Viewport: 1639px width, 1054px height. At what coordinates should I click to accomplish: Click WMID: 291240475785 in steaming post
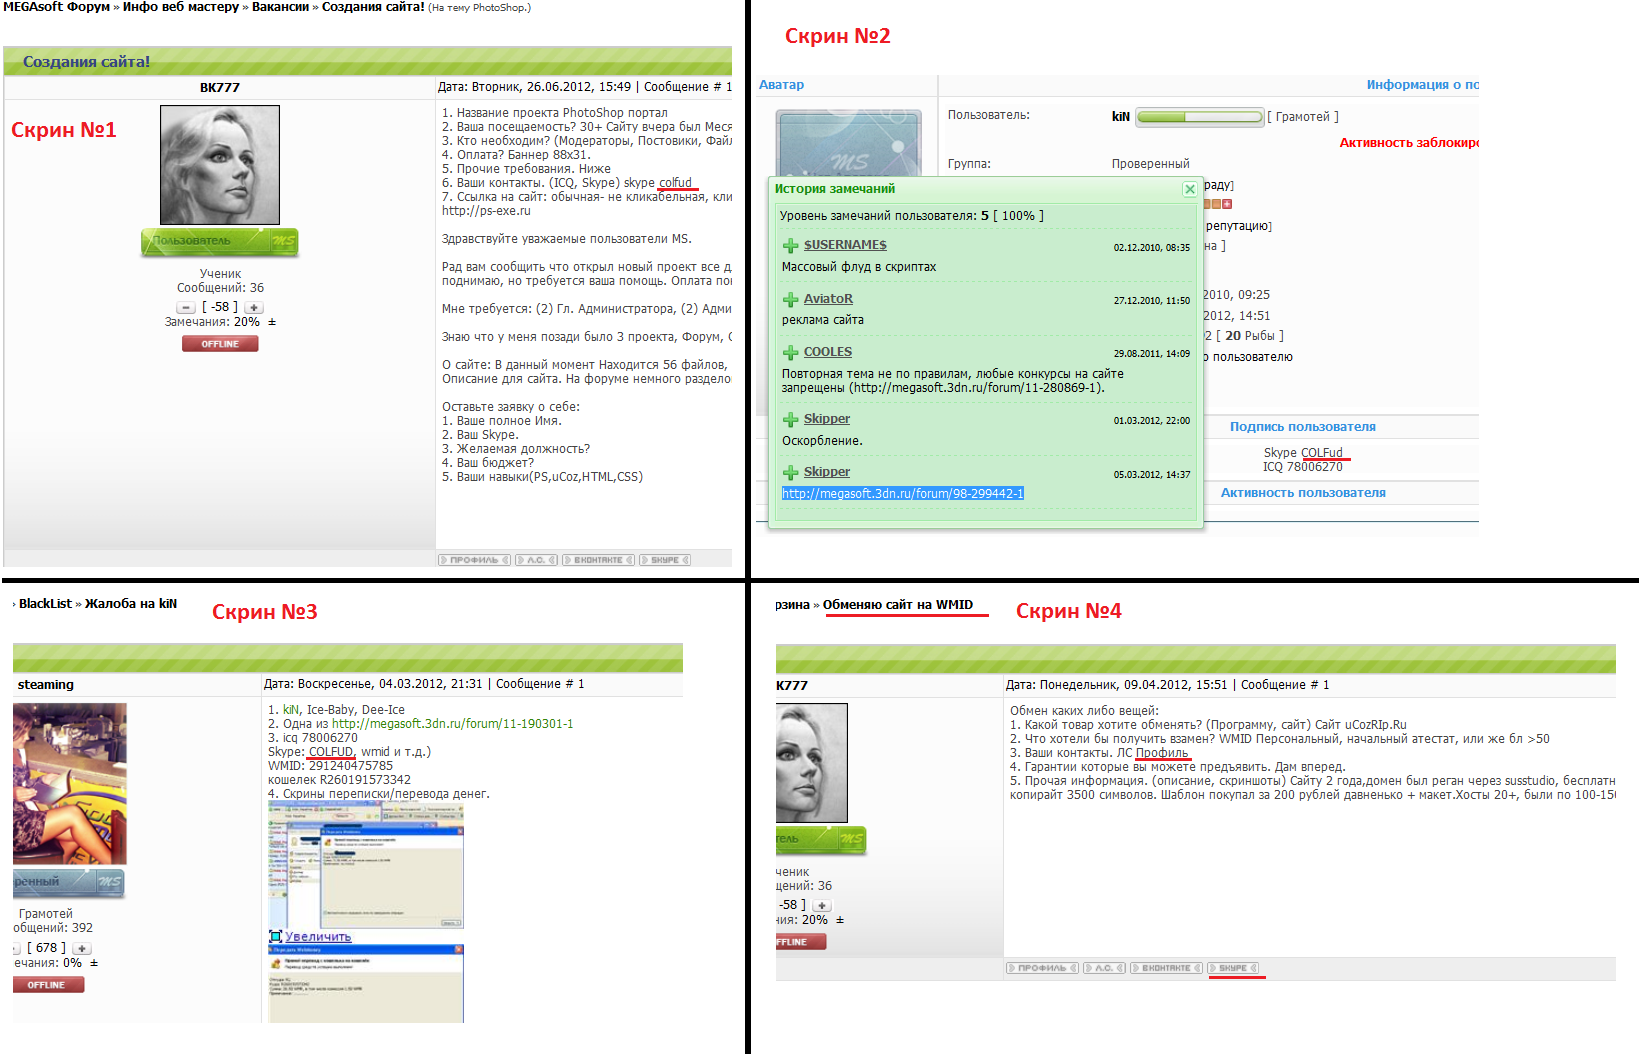point(330,766)
